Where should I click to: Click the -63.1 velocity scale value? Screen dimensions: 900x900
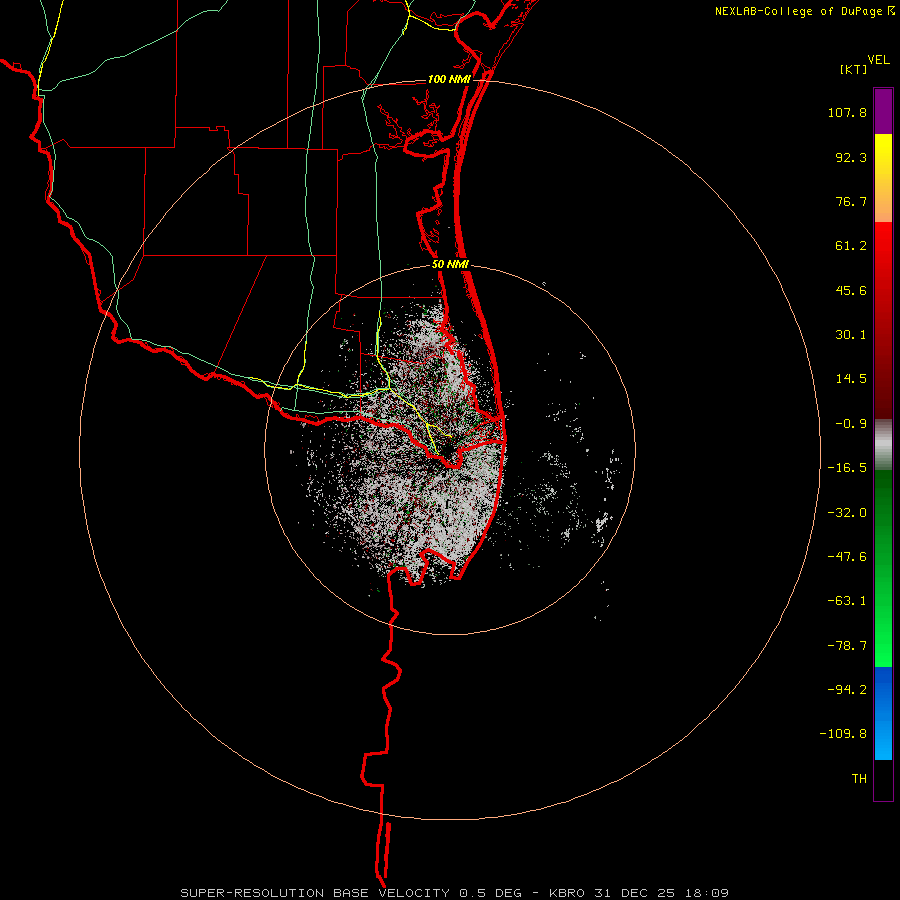tap(847, 601)
